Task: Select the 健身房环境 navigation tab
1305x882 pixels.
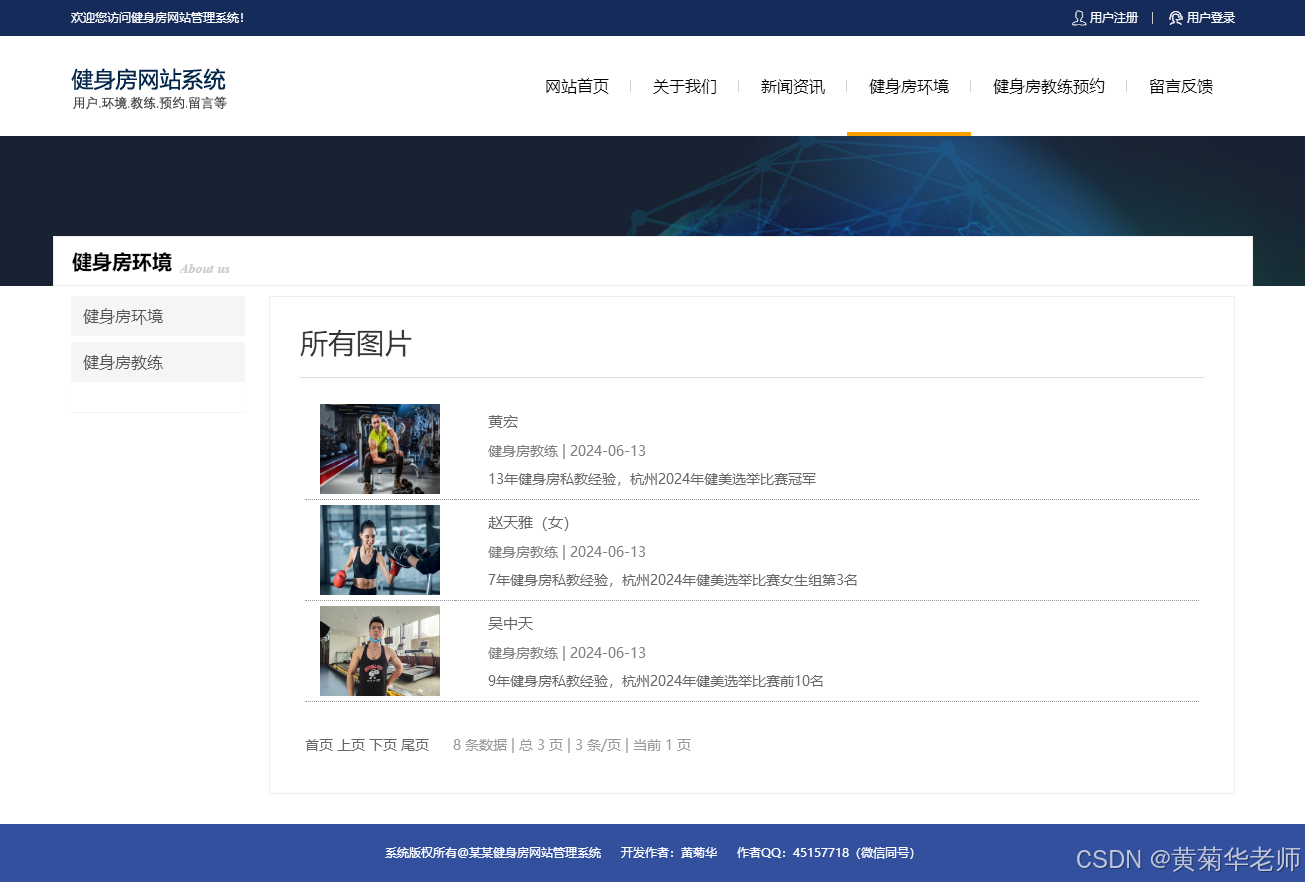Action: pos(908,86)
